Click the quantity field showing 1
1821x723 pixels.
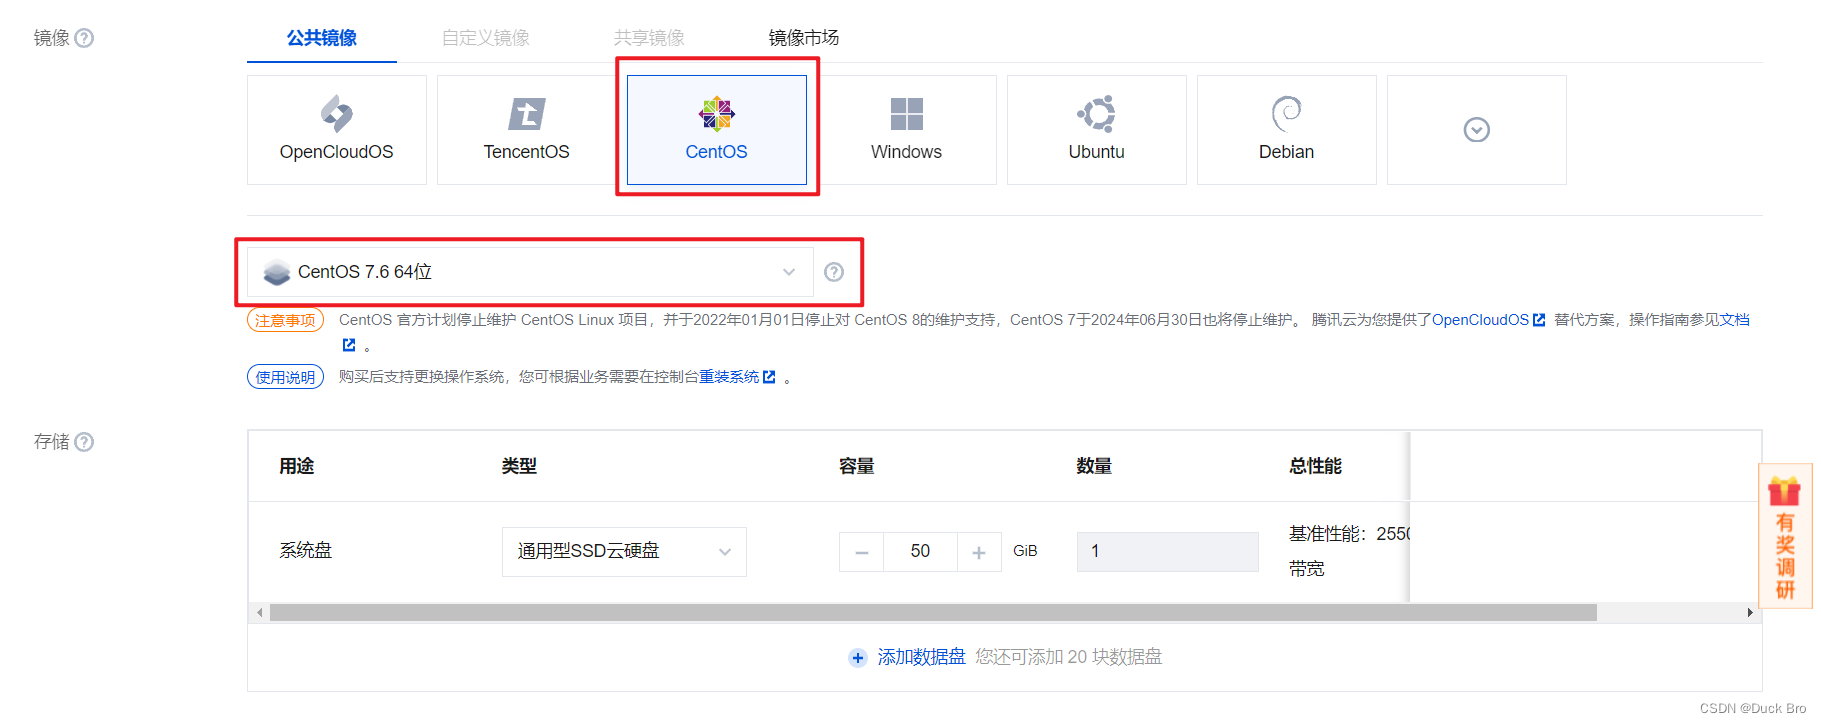(1167, 552)
